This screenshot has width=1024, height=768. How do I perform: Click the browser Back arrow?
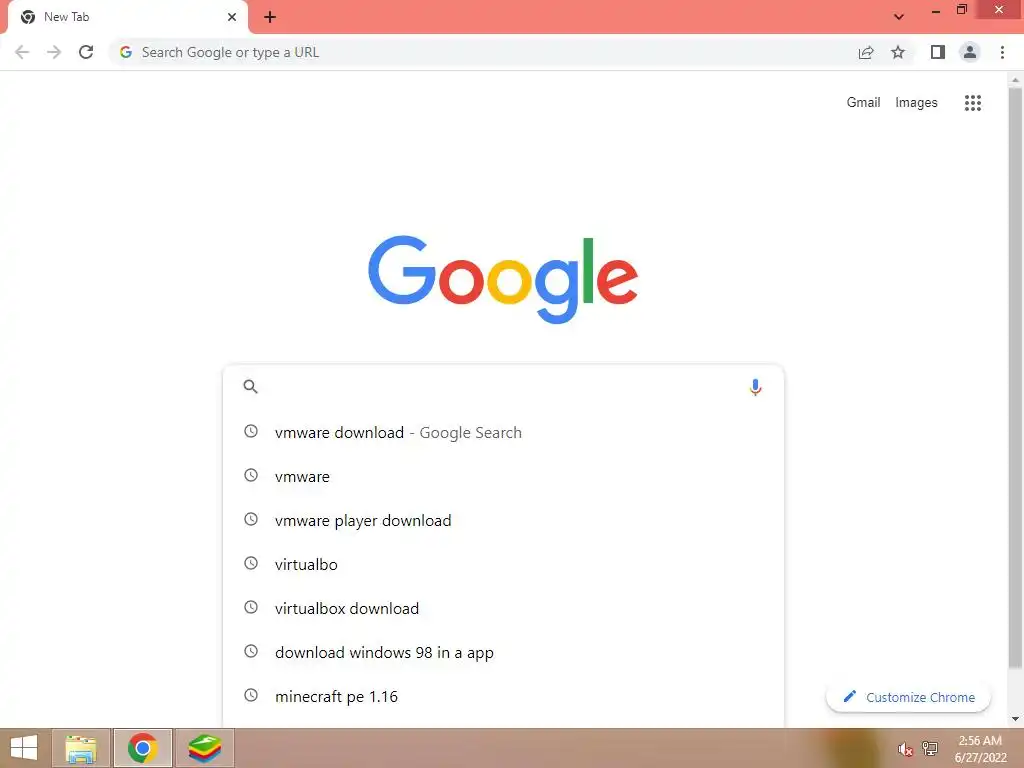[22, 52]
